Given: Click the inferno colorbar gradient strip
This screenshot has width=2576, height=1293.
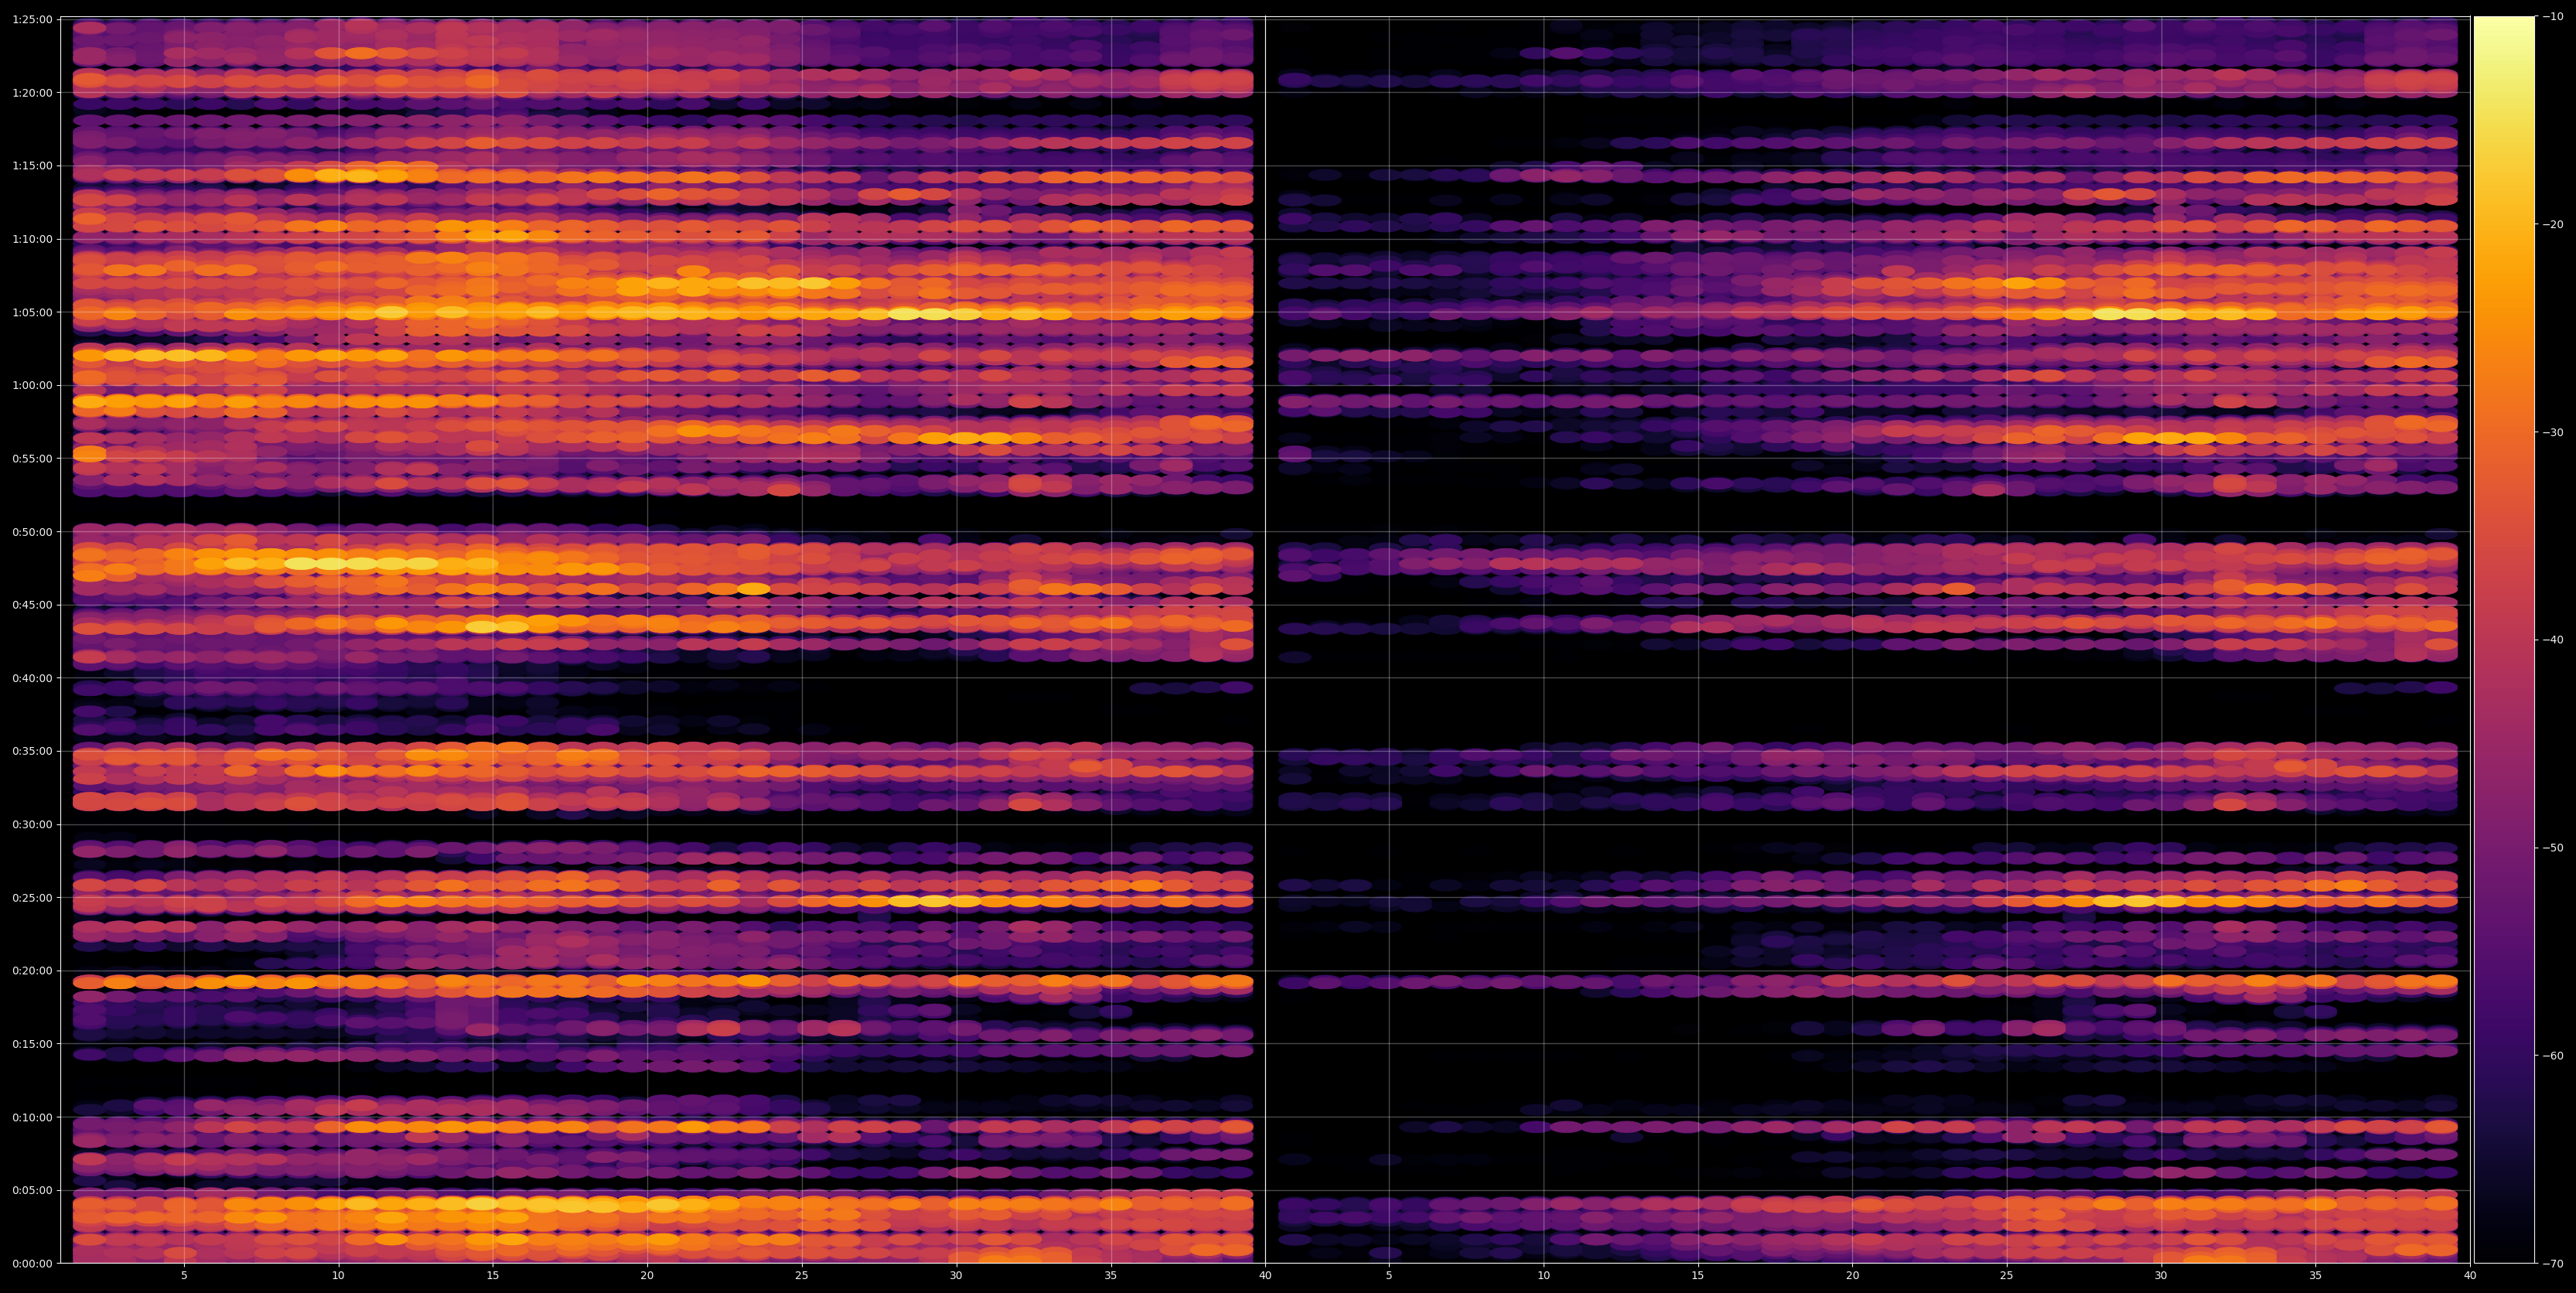Looking at the screenshot, I should coord(2504,640).
